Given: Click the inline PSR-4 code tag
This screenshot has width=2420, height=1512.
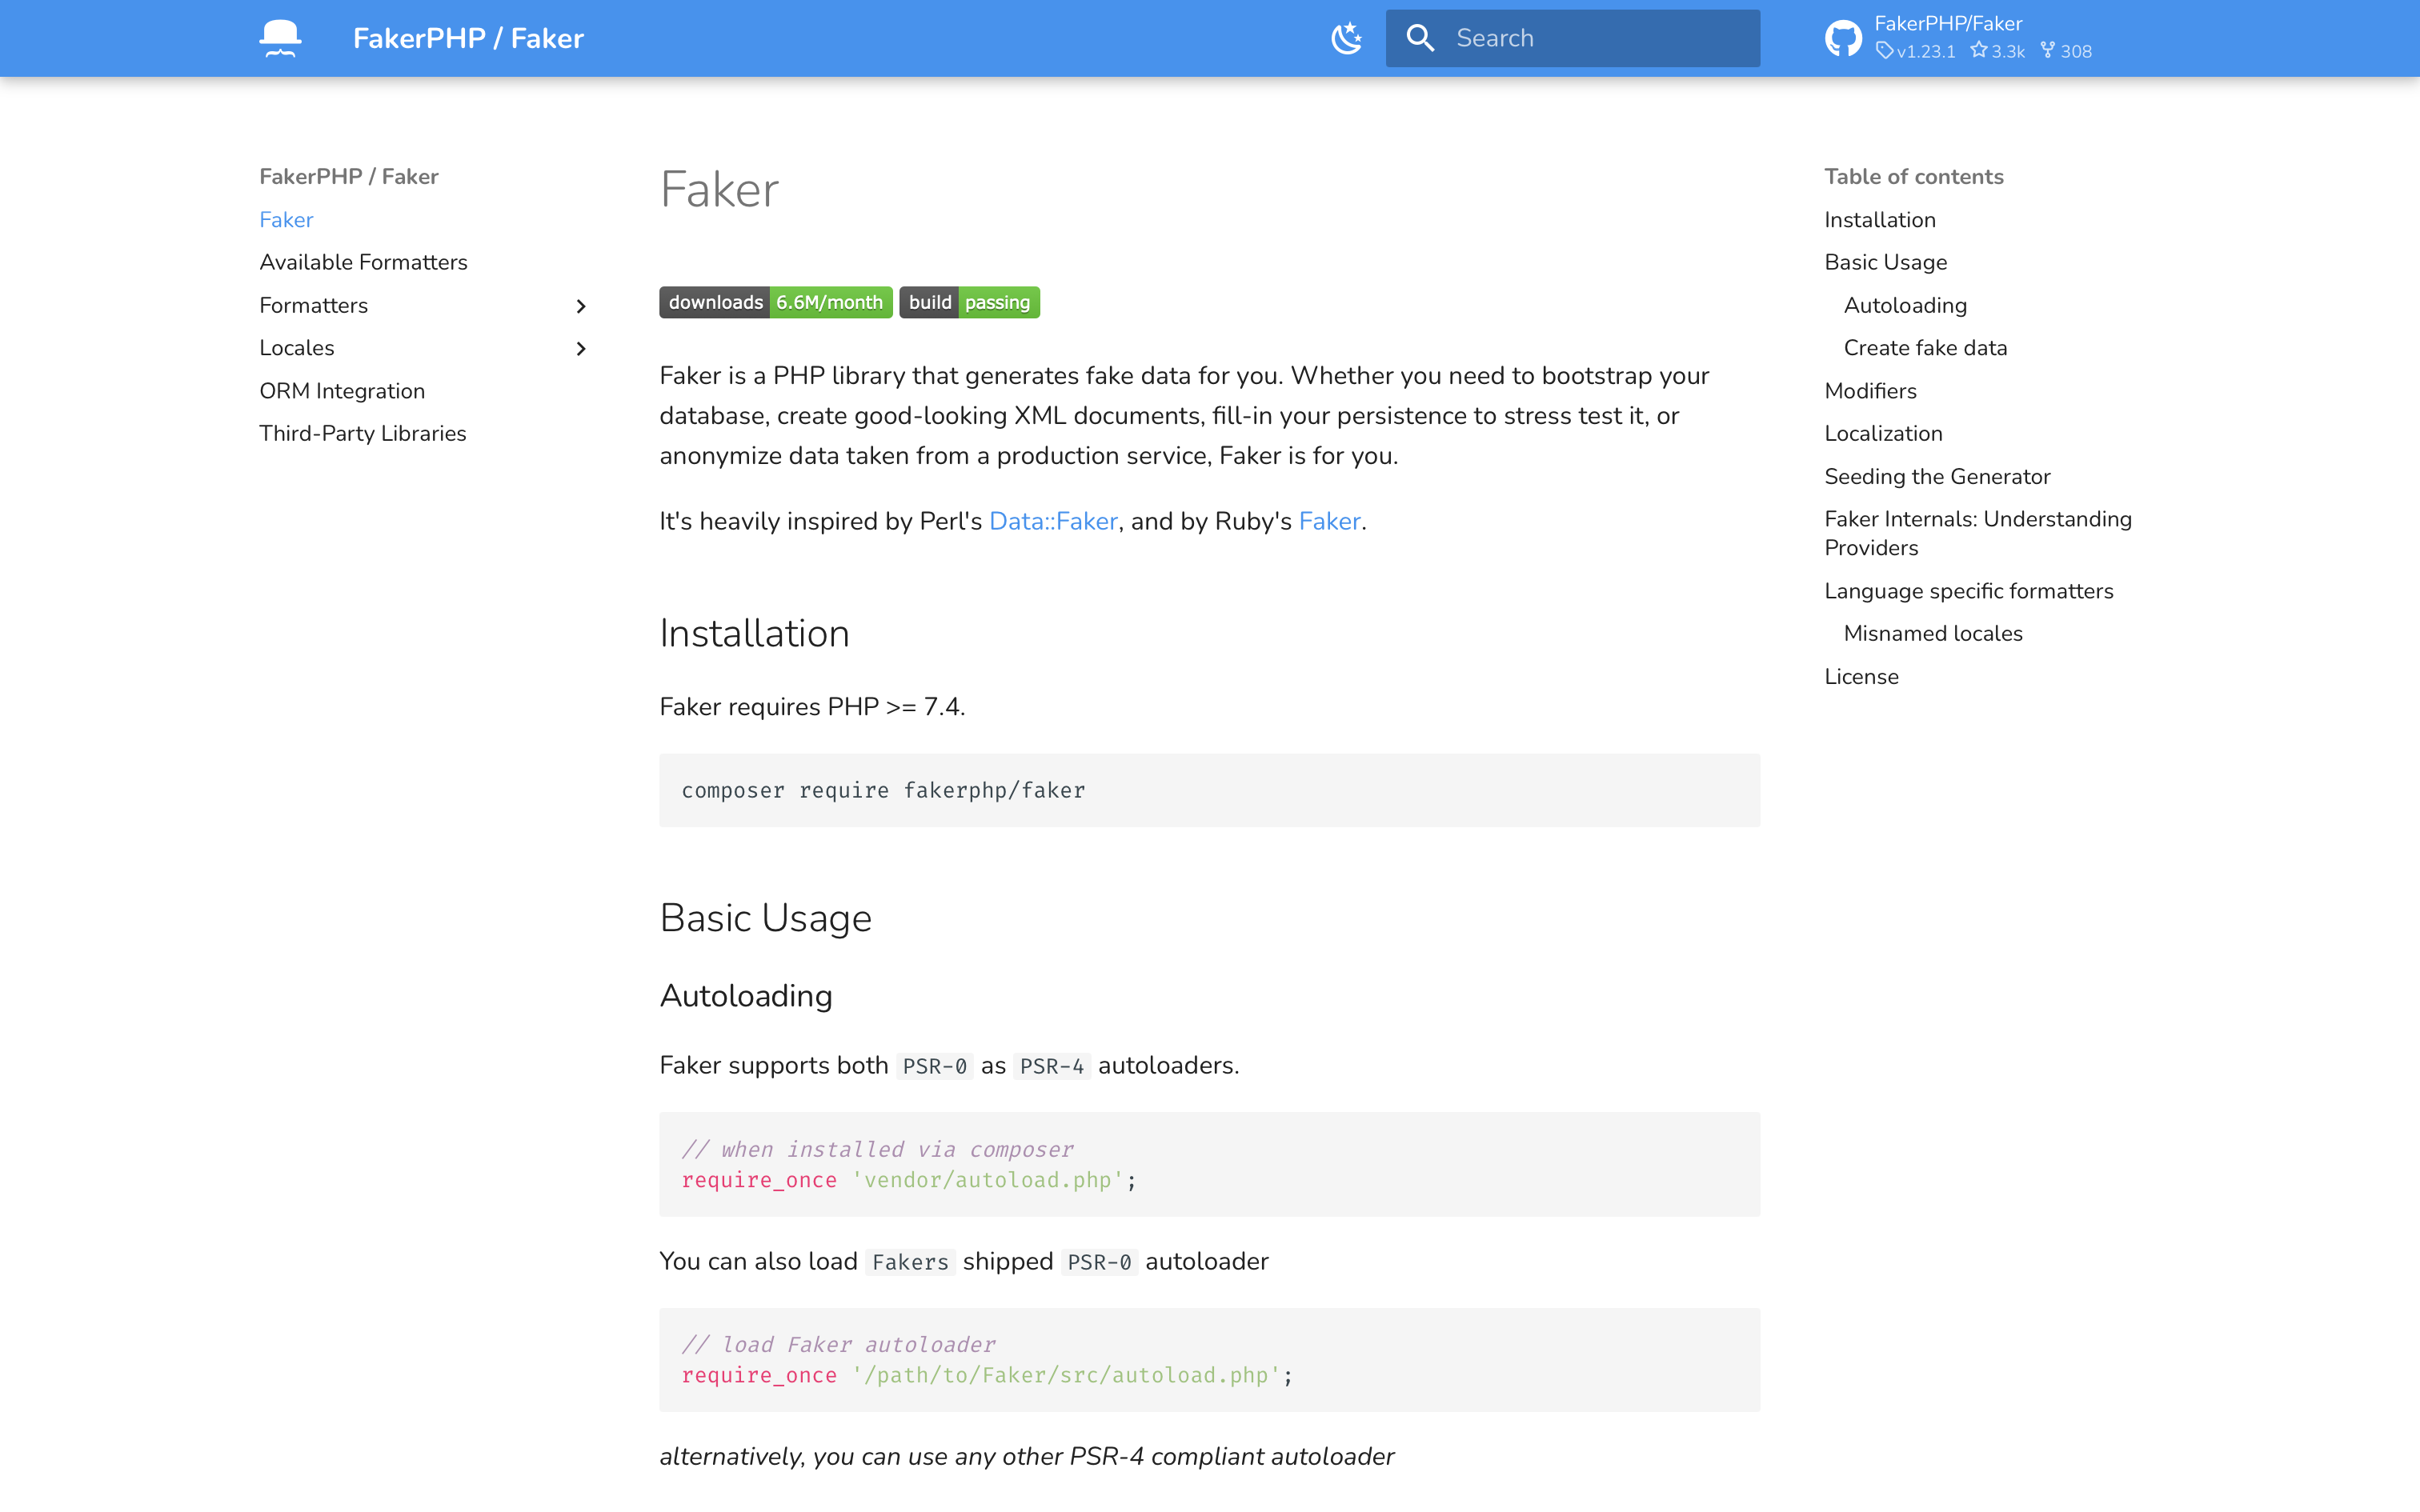Looking at the screenshot, I should click(1051, 1066).
